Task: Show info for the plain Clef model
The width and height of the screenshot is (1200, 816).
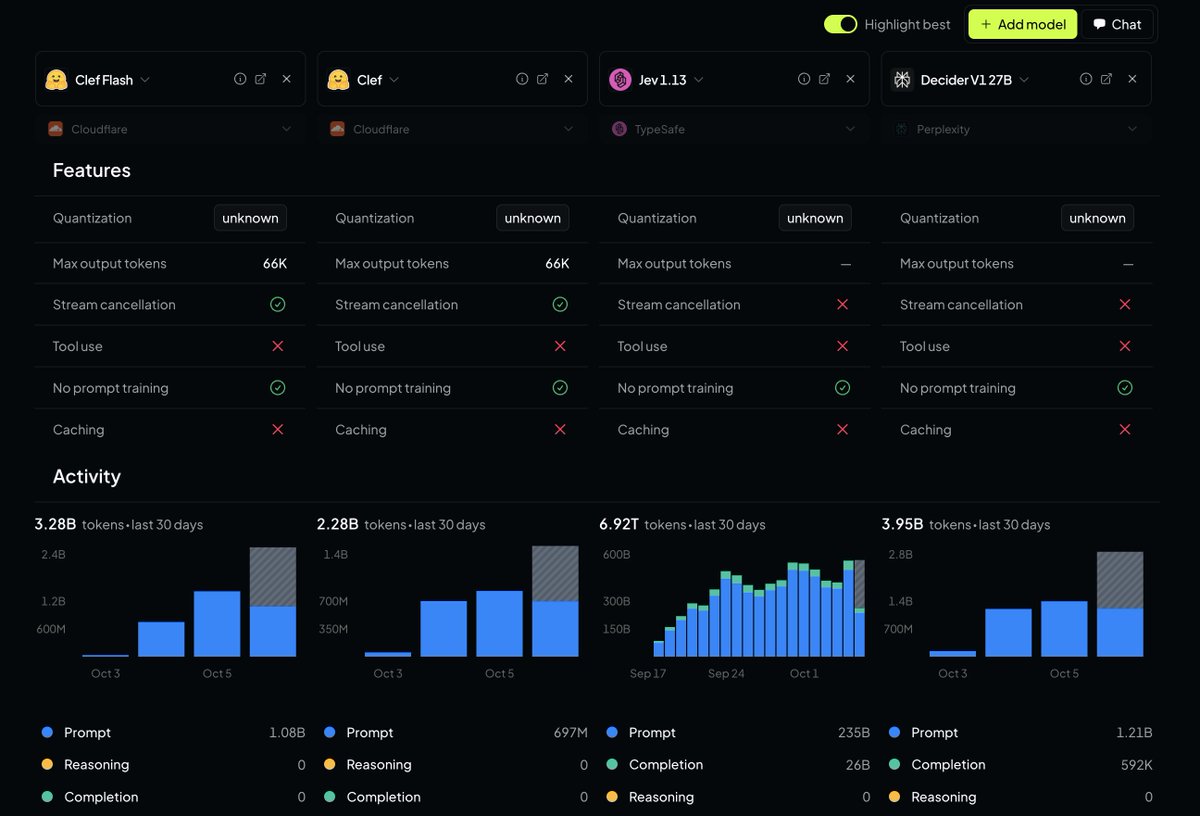Action: coord(522,79)
